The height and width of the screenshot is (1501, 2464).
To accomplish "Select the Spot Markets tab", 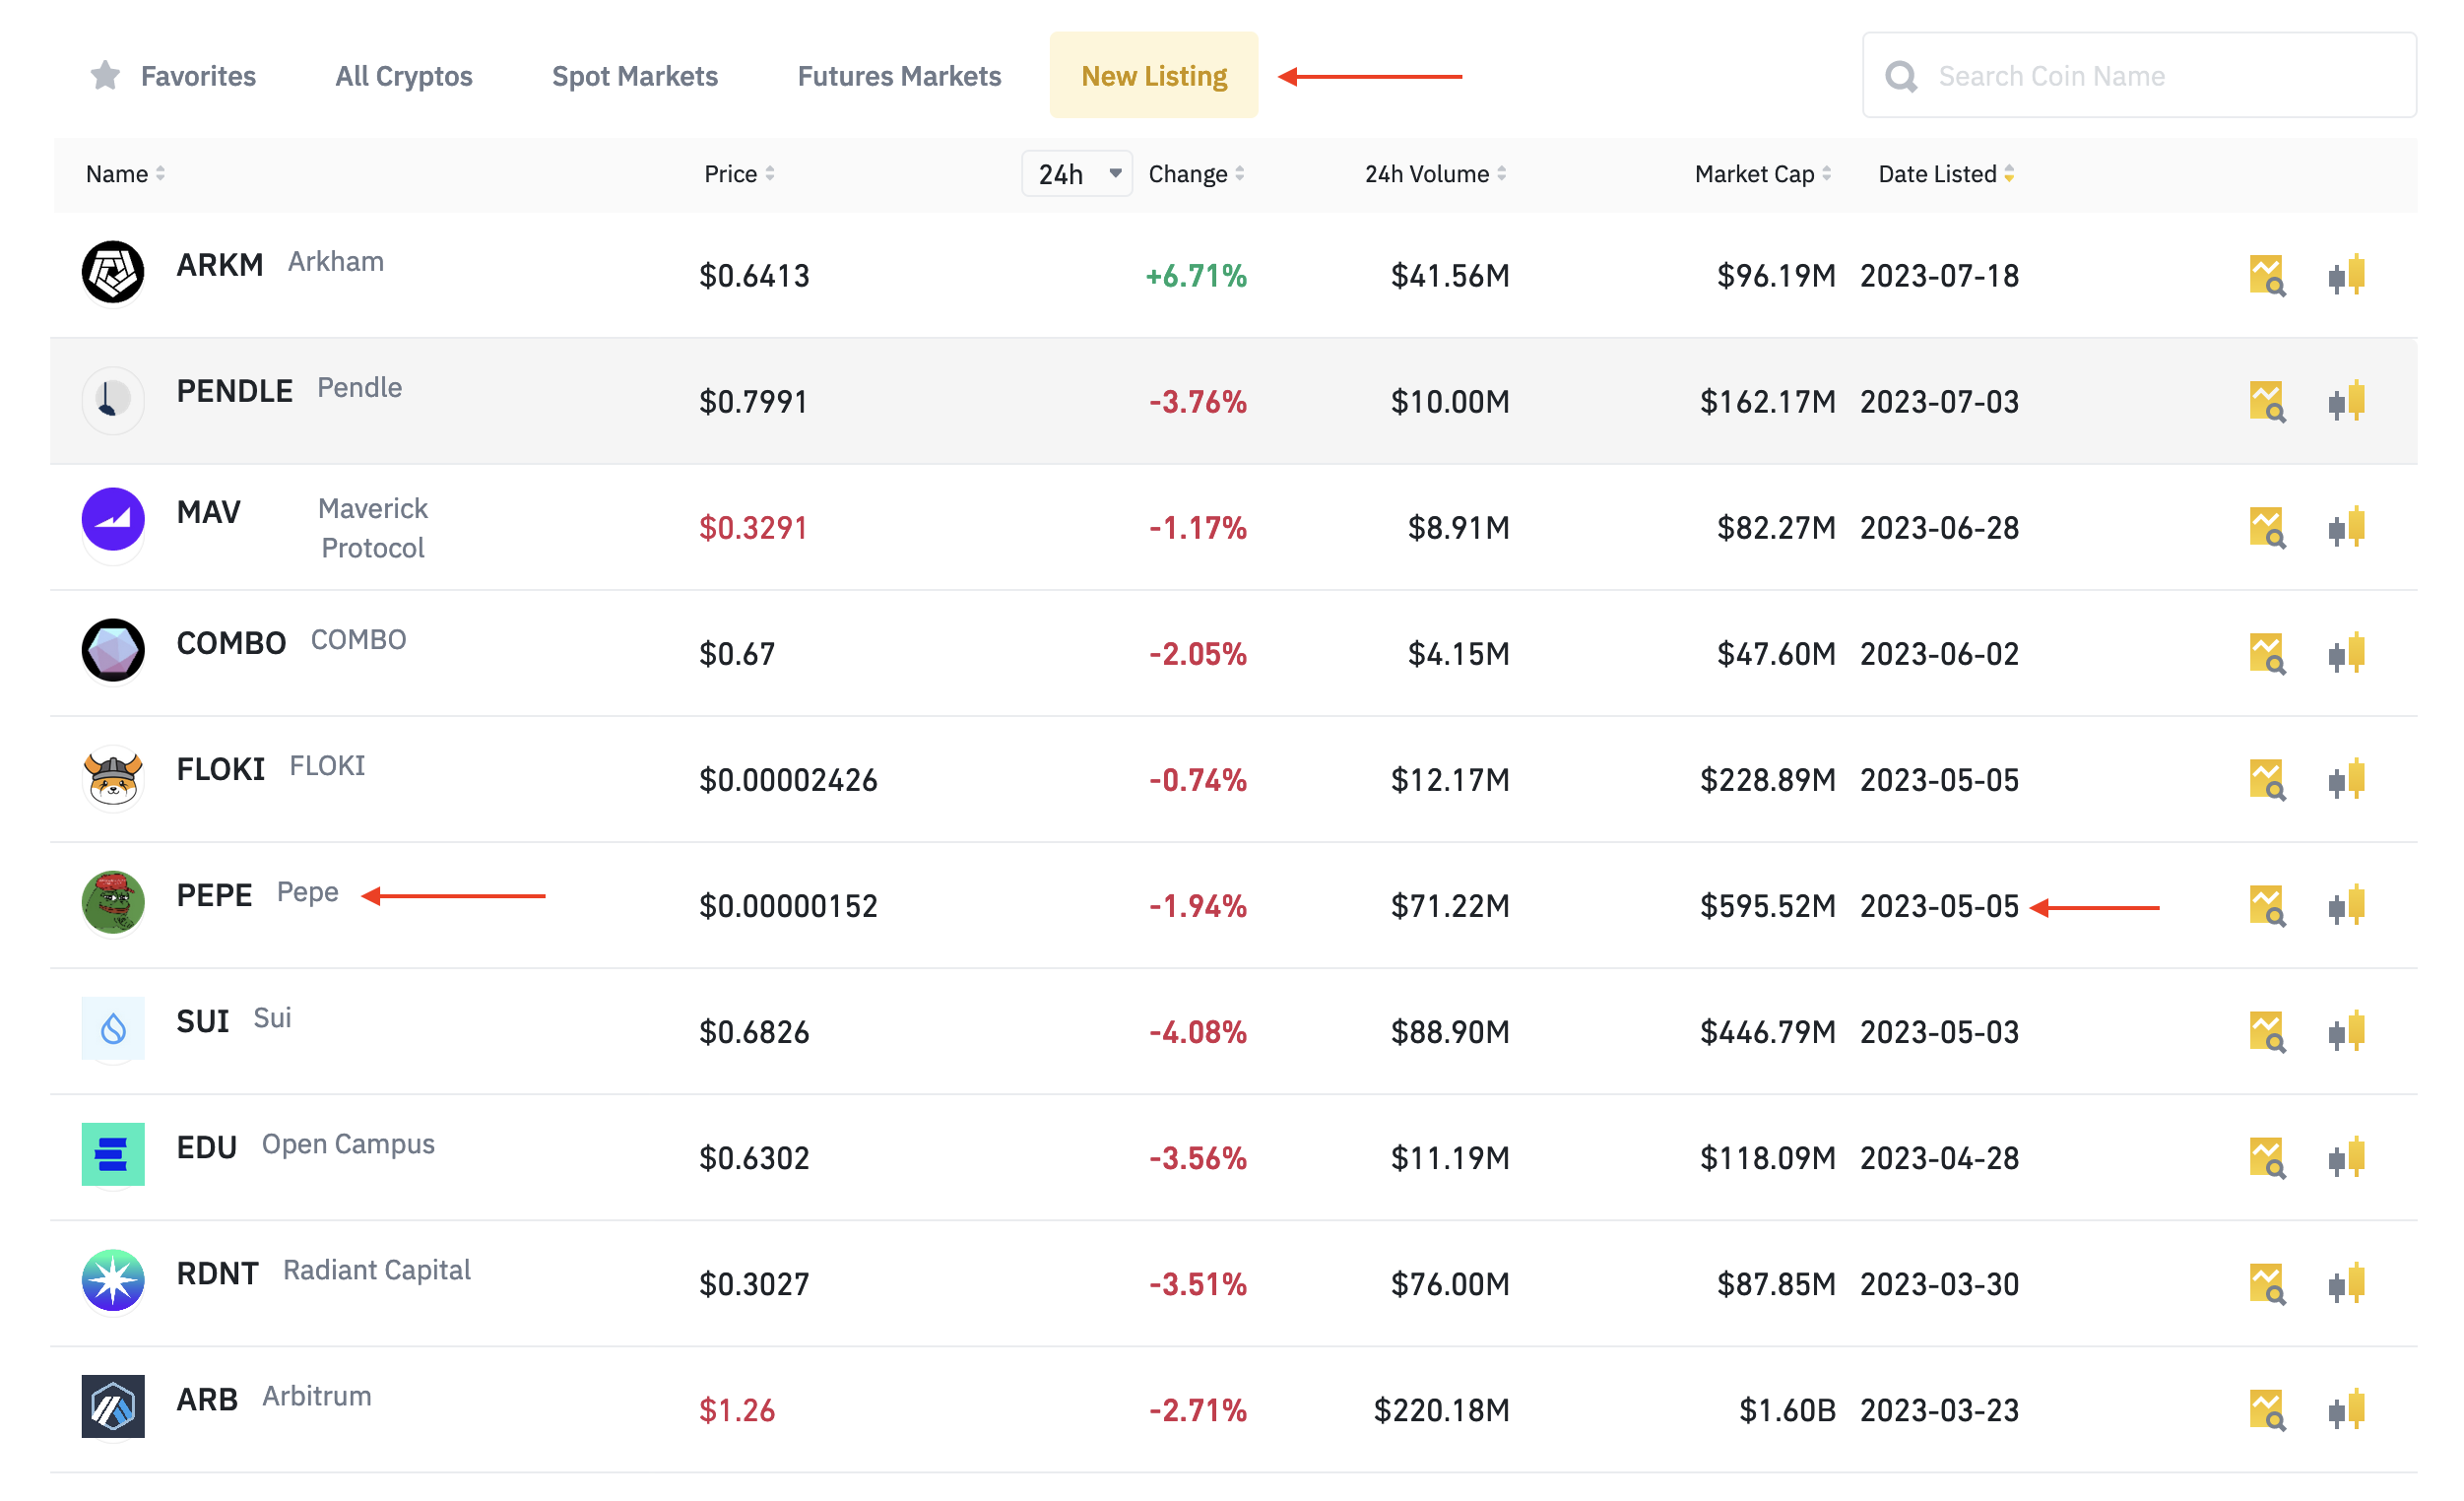I will coord(633,74).
